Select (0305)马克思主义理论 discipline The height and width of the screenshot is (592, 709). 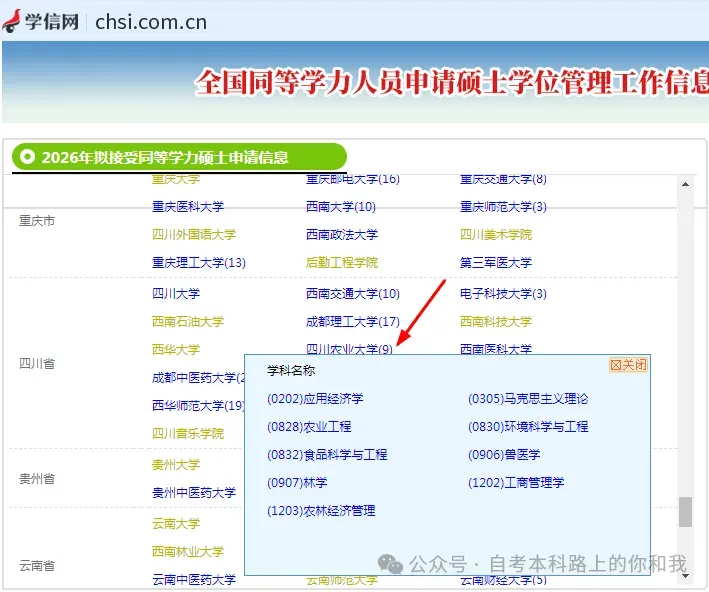tap(528, 398)
